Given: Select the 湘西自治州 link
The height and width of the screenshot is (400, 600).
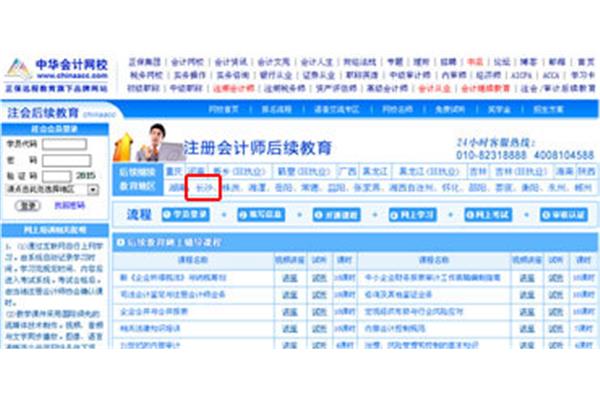Looking at the screenshot, I should (x=411, y=188).
